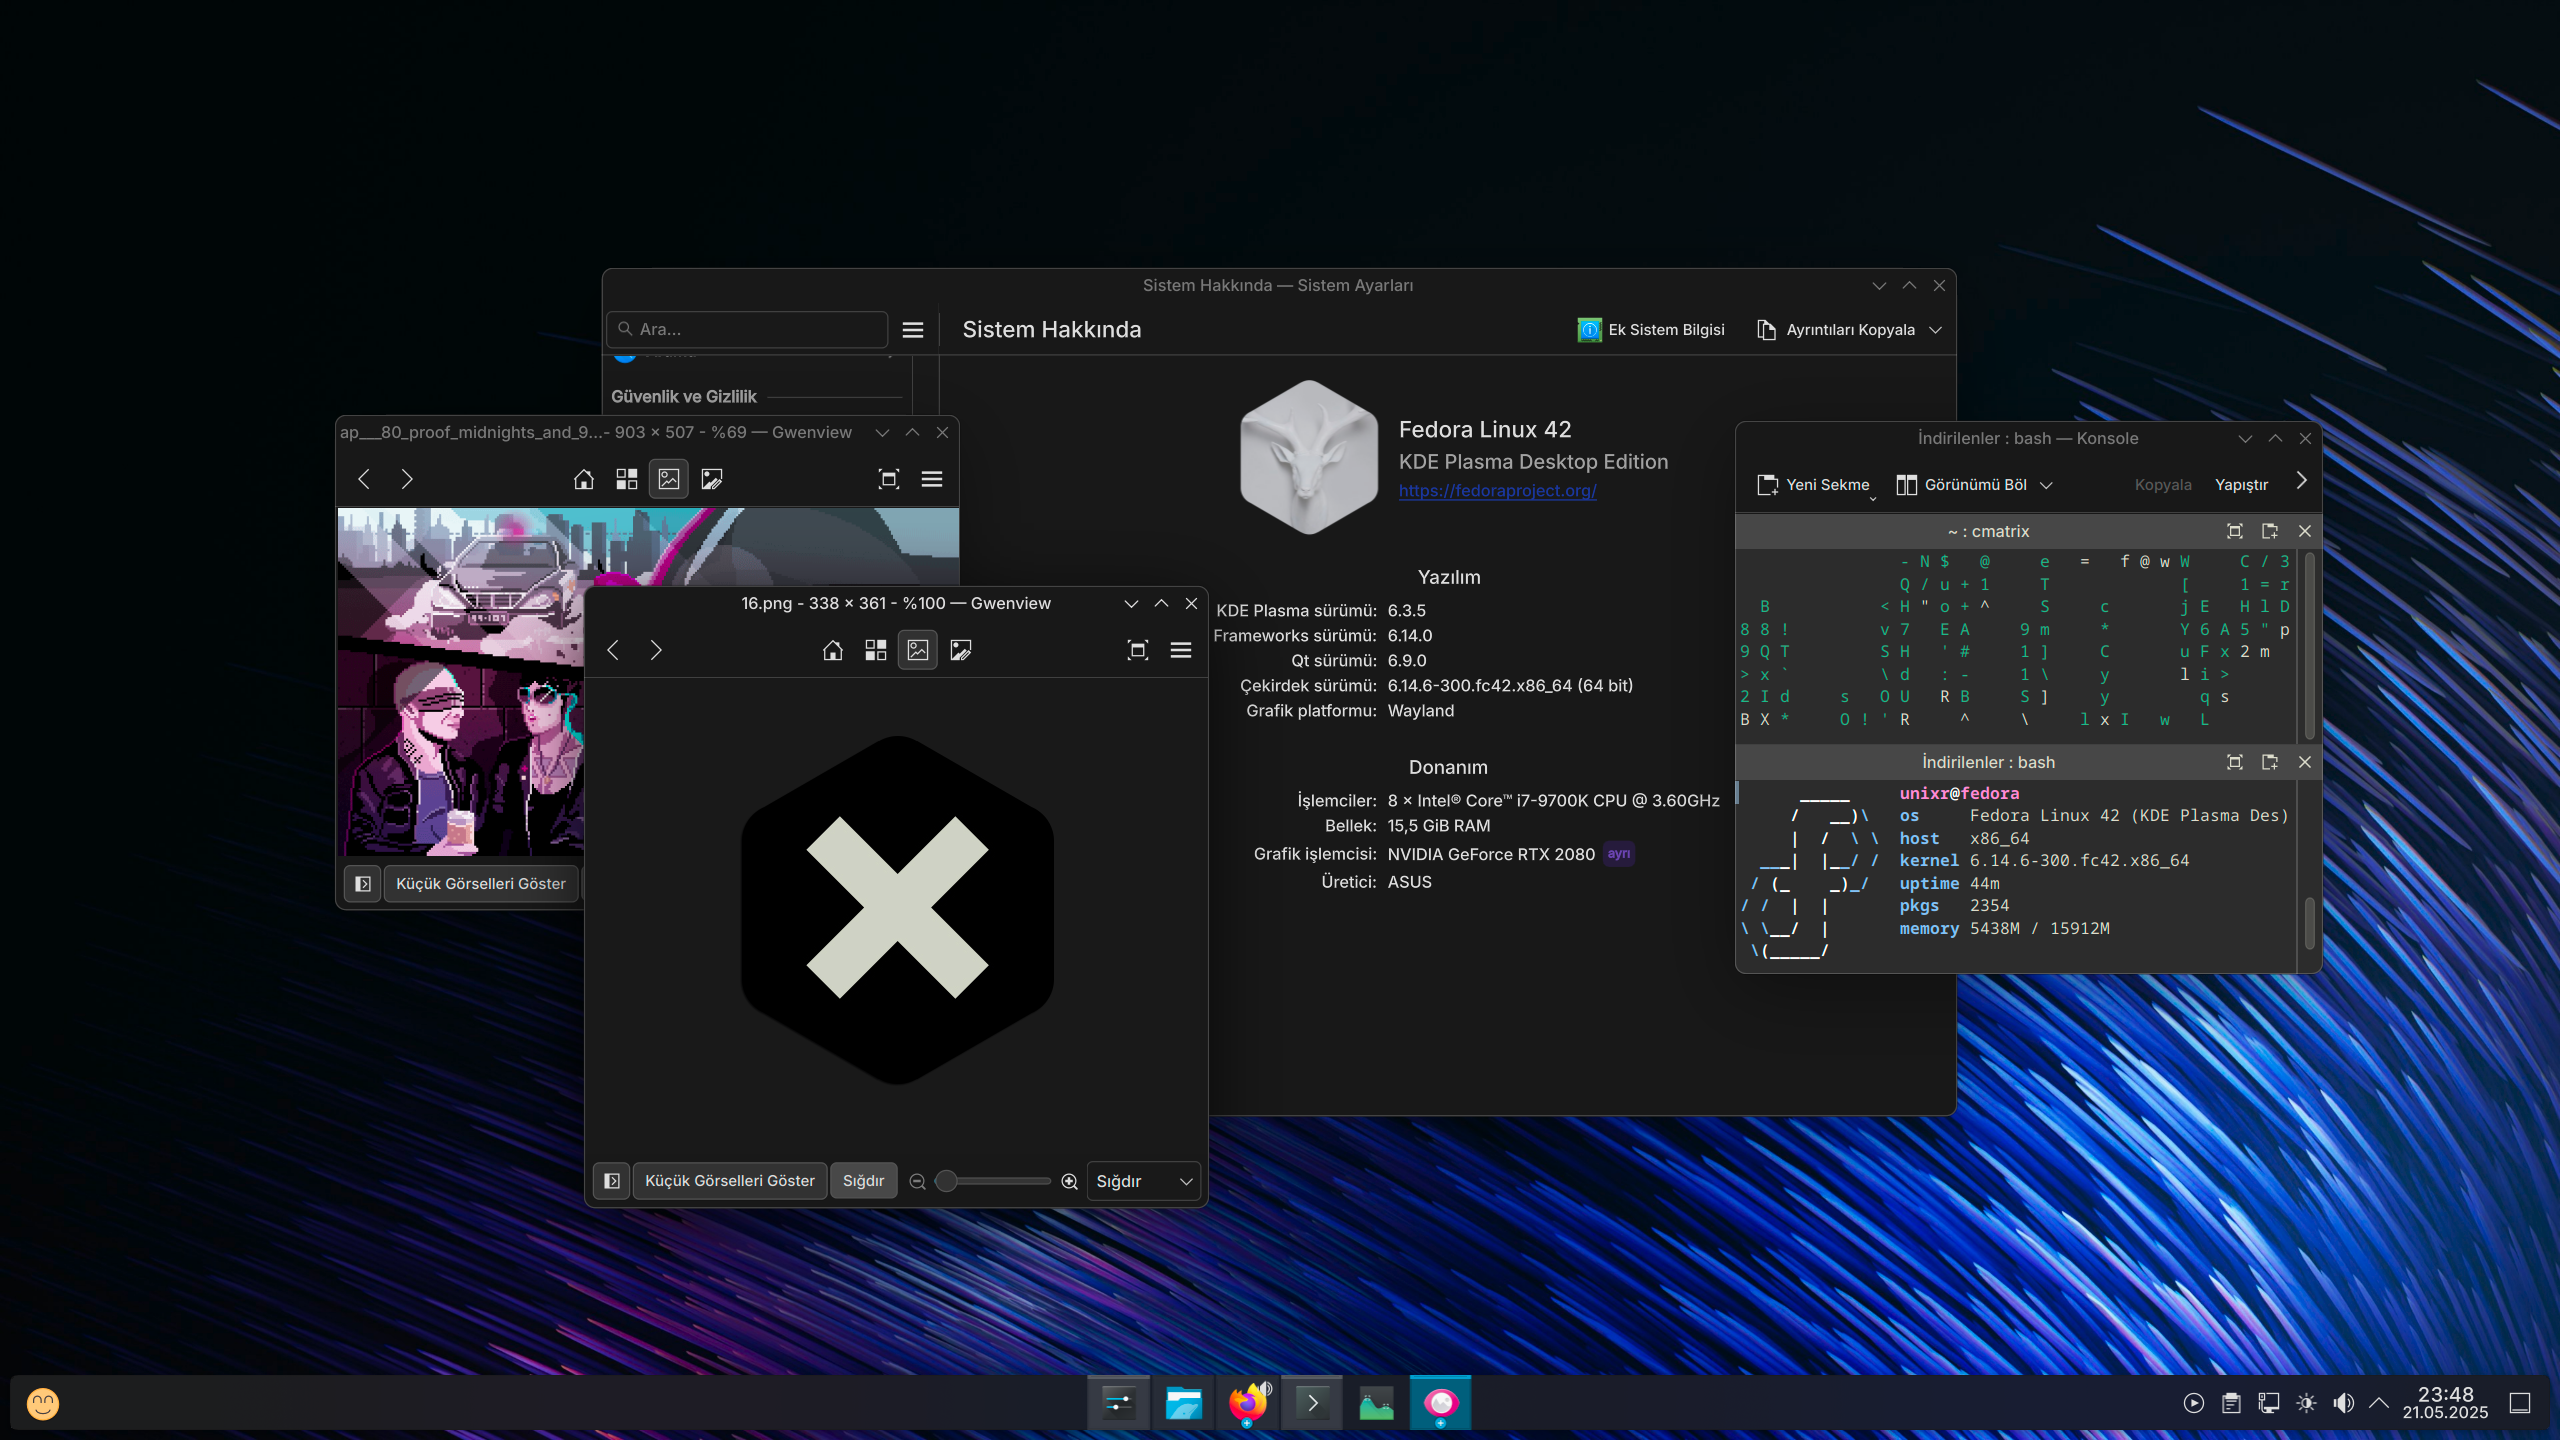Go to previous image in 16.png Gwenview
Screen dimensions: 2560x1440
tap(613, 650)
